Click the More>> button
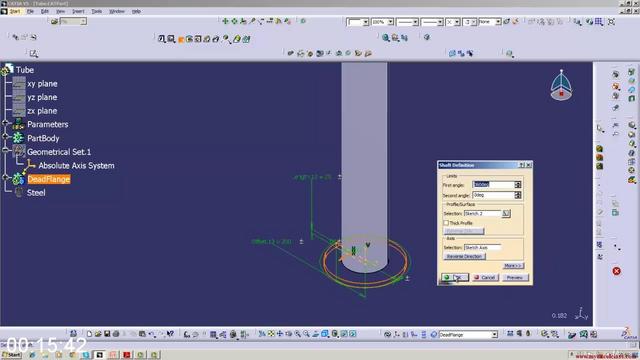Screen dimensions: 640x360 click(x=513, y=266)
